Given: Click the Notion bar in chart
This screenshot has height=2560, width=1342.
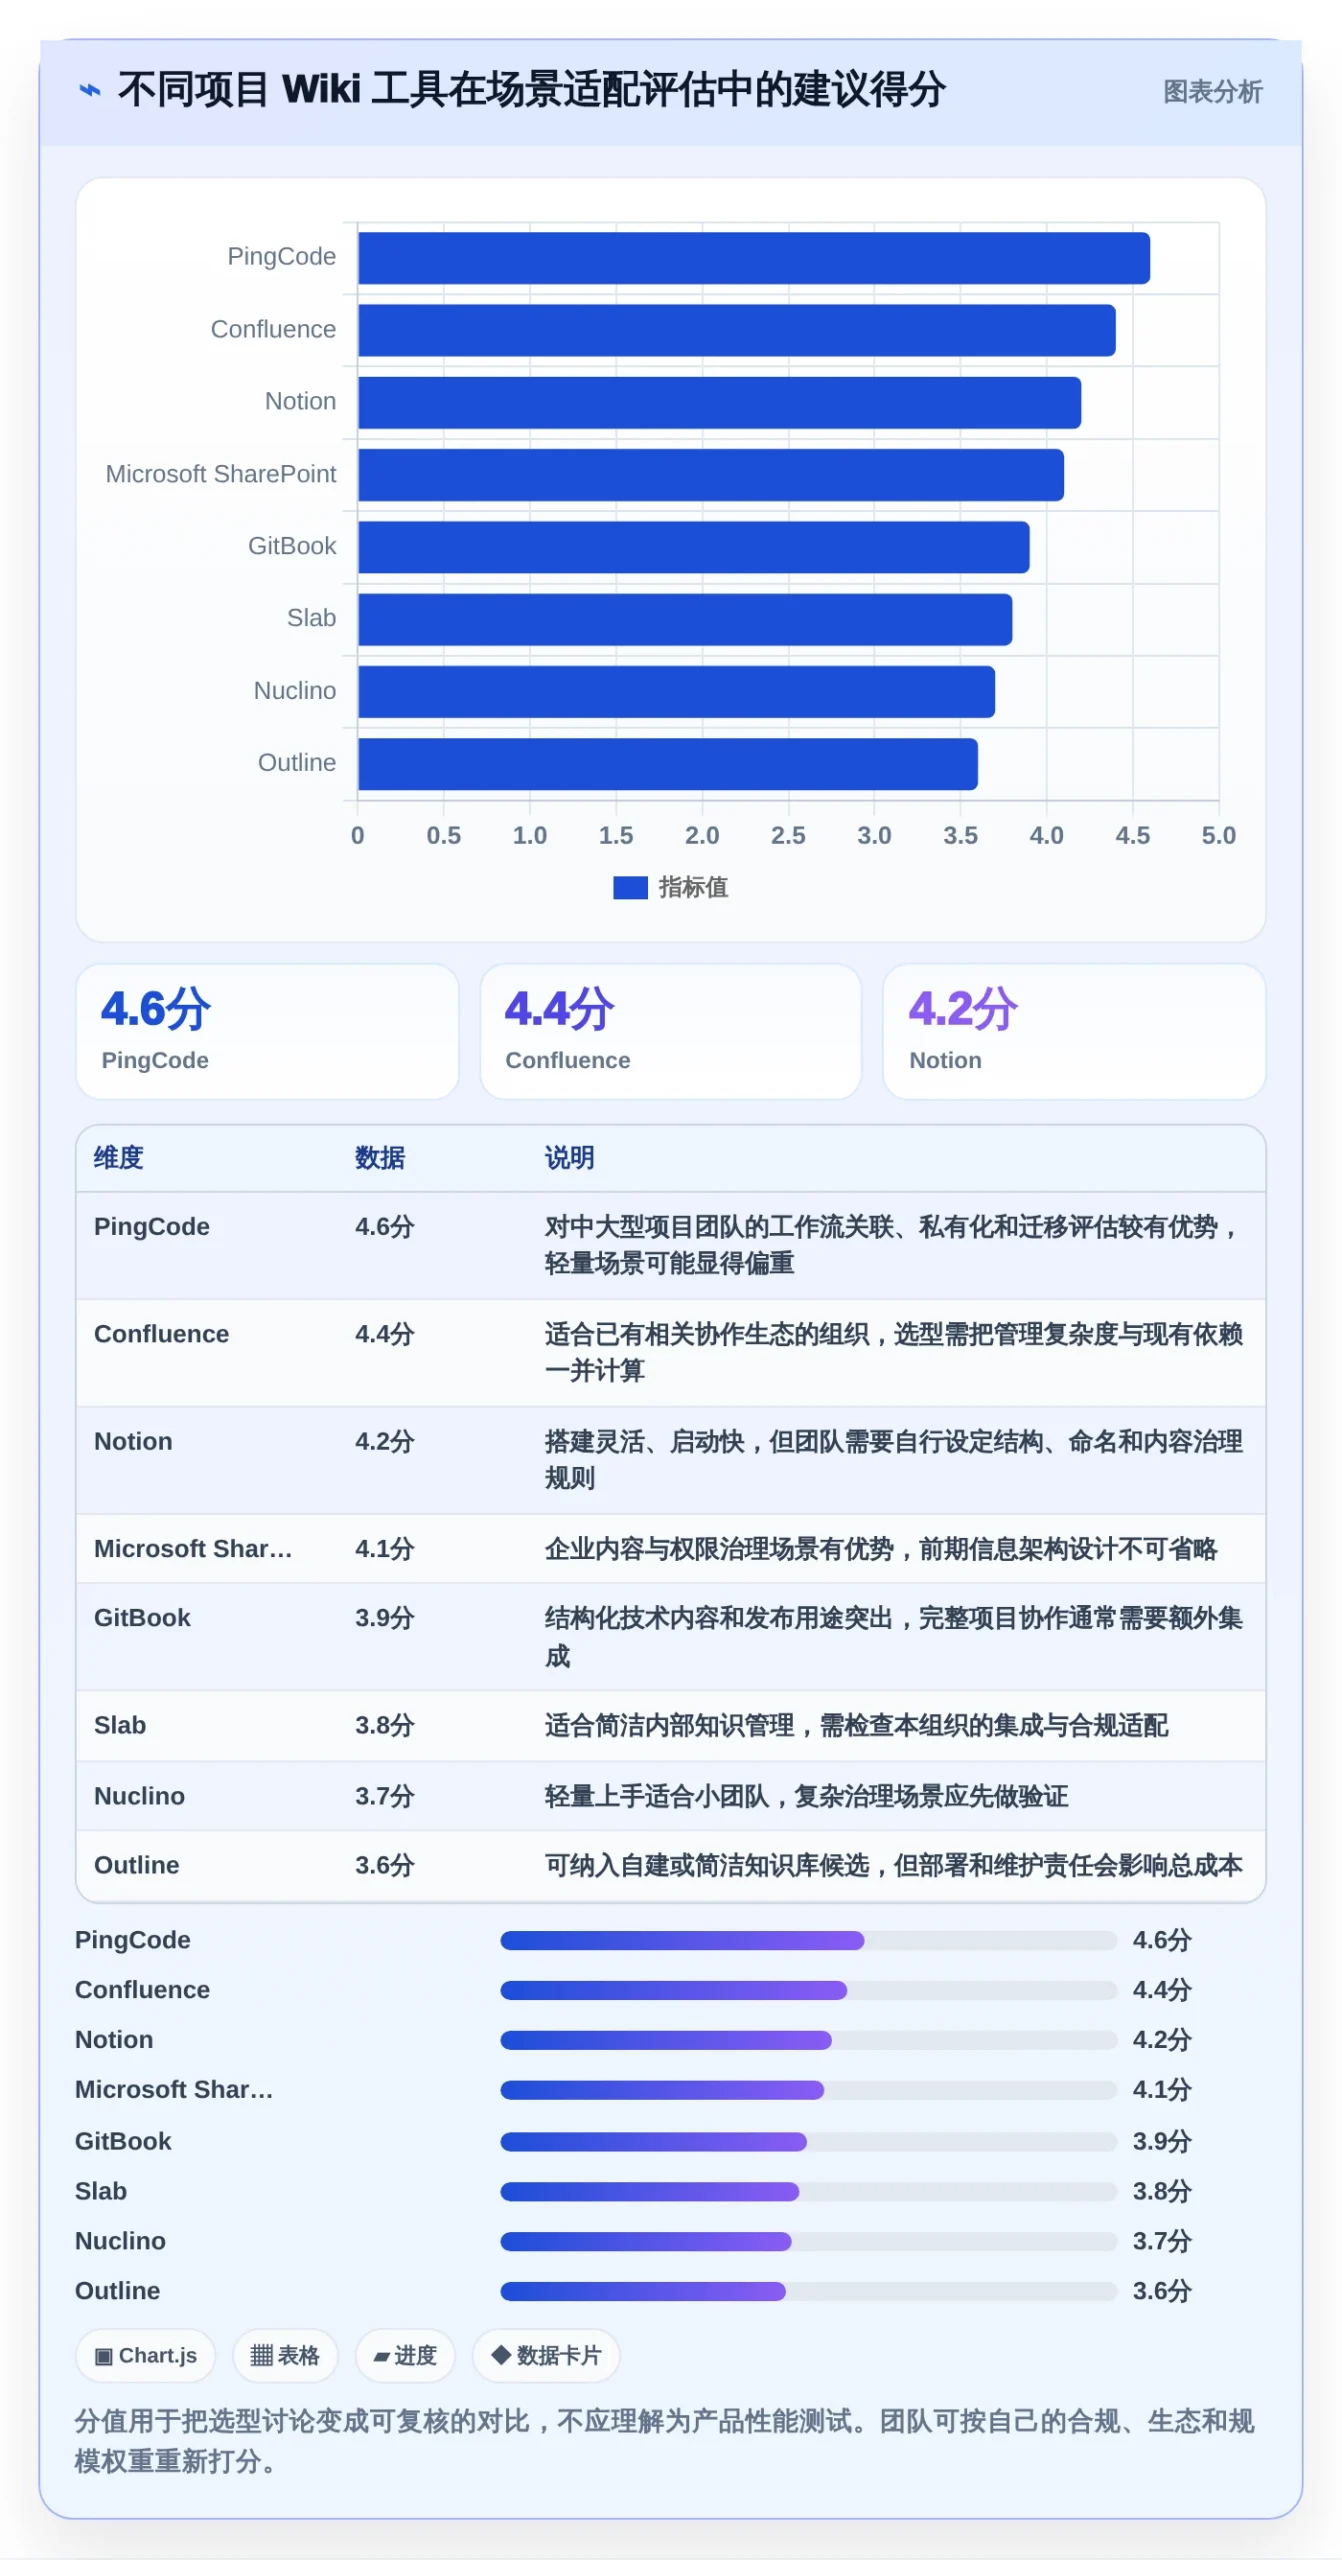Looking at the screenshot, I should pyautogui.click(x=719, y=402).
